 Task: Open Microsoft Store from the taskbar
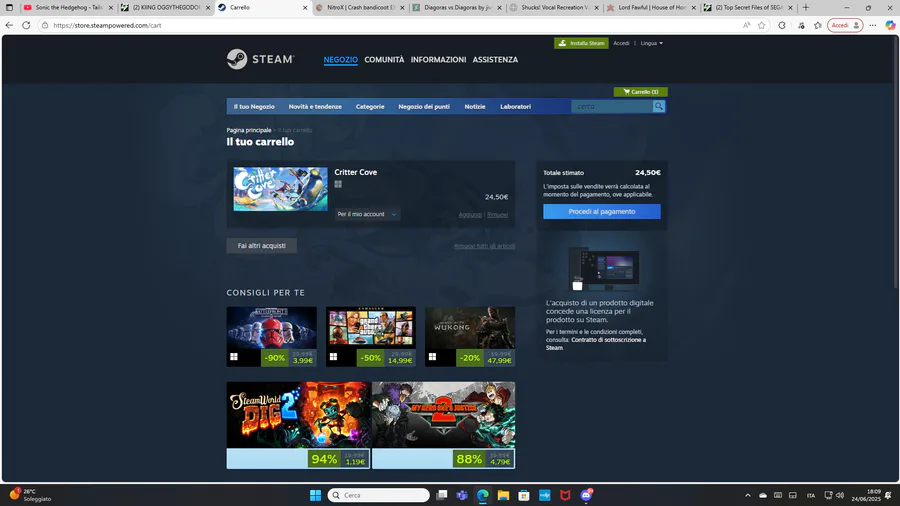tap(523, 495)
